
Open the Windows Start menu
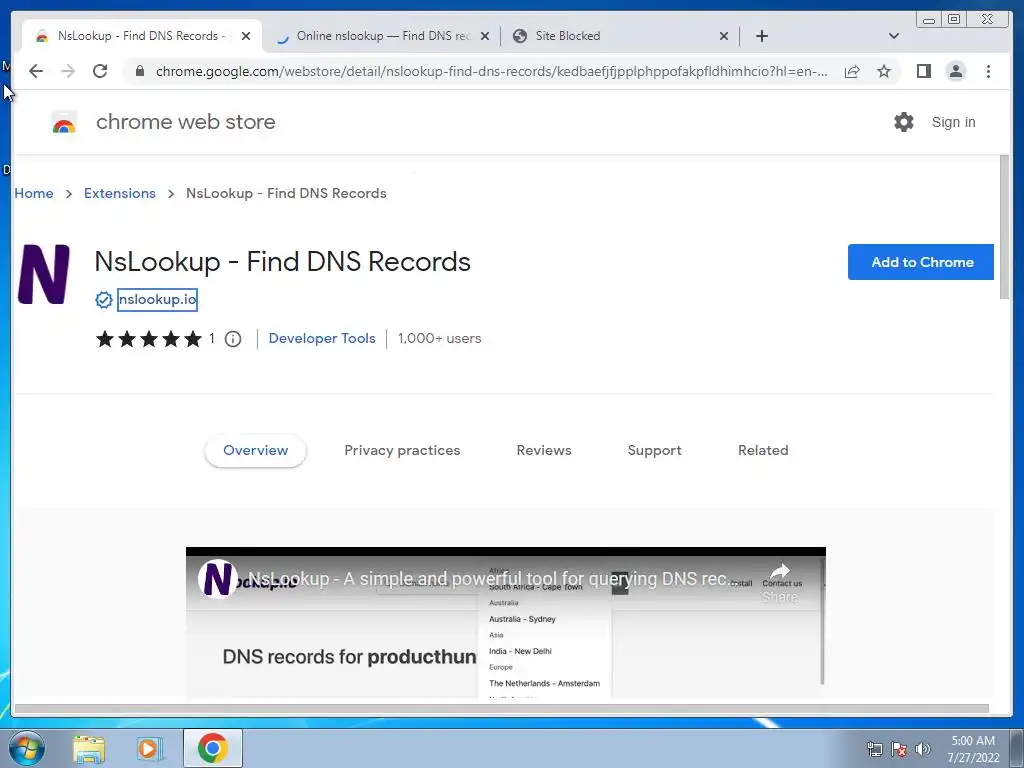click(27, 748)
